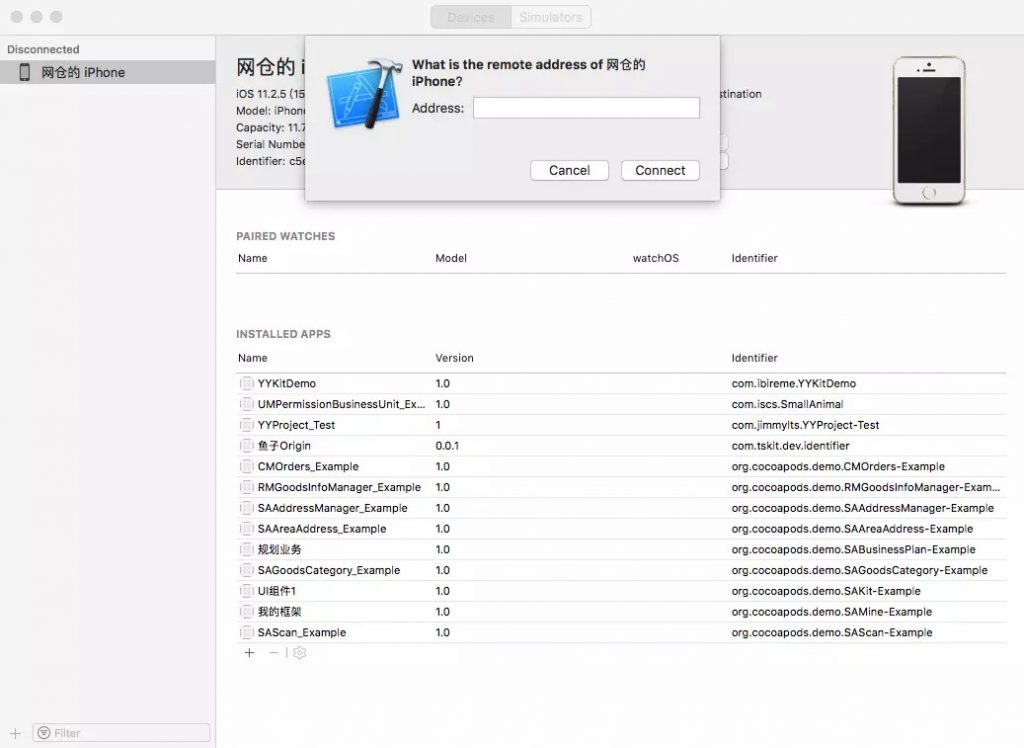Viewport: 1024px width, 748px height.
Task: Click the INSTALLED APPS section title
Action: (283, 334)
